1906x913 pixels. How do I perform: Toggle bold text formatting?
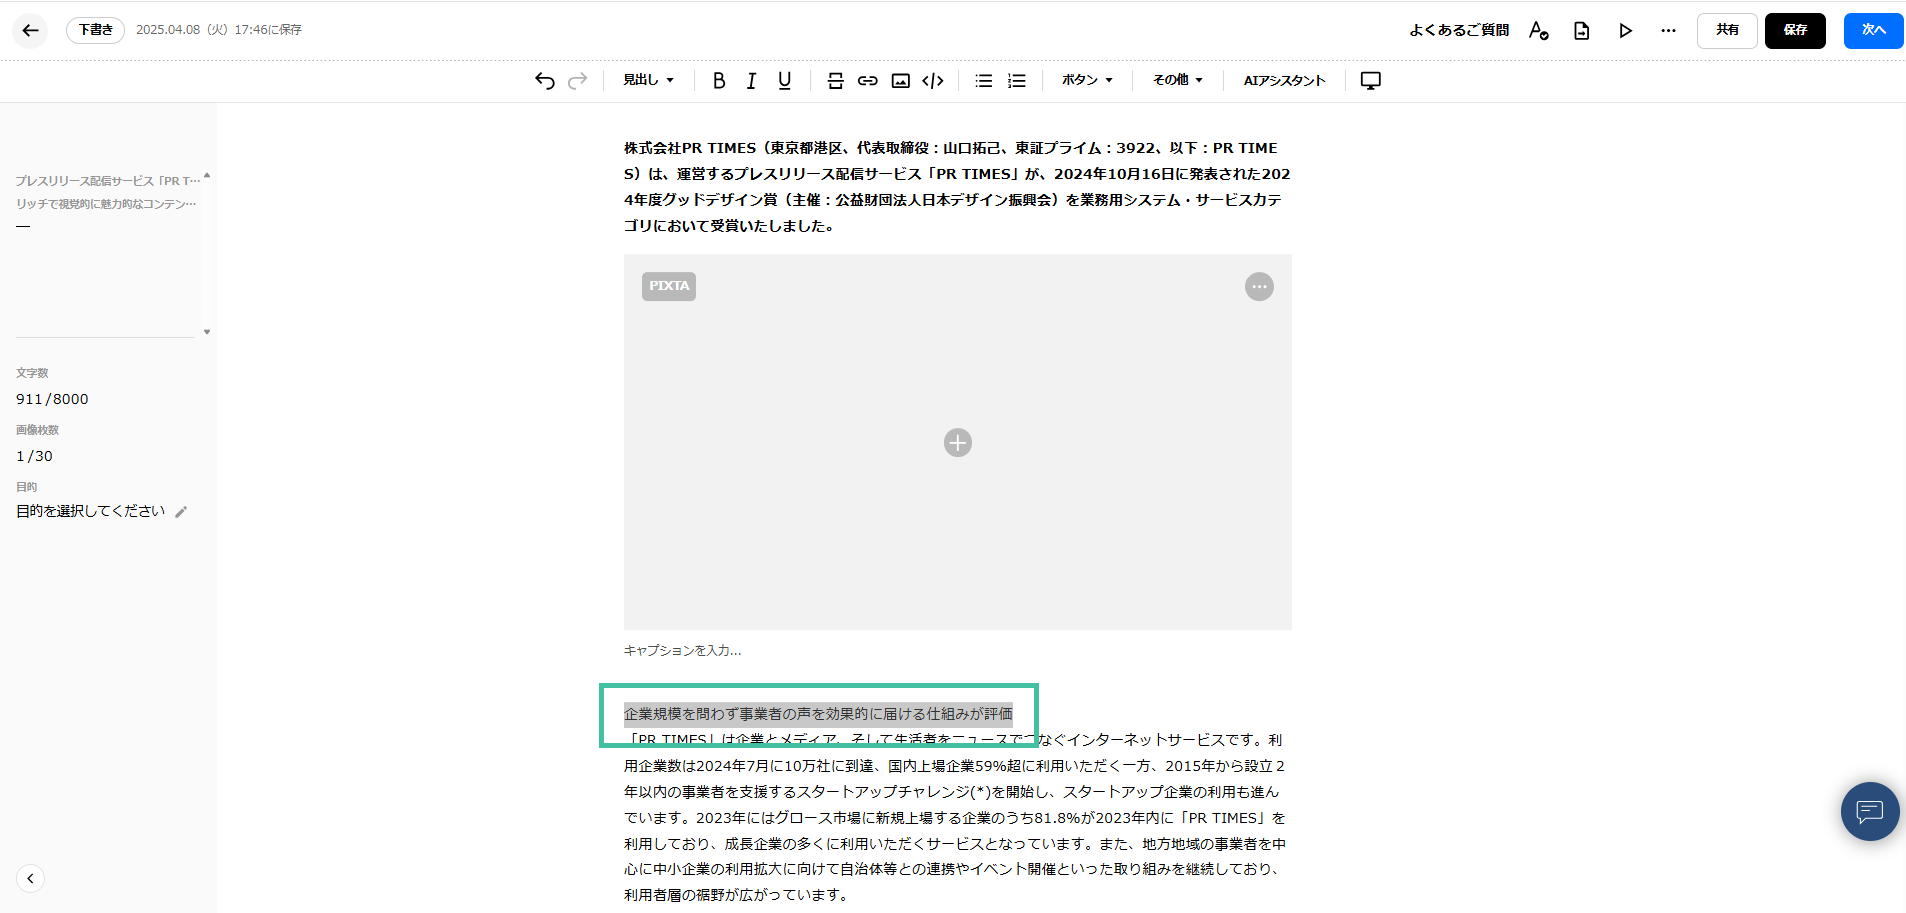click(x=718, y=81)
